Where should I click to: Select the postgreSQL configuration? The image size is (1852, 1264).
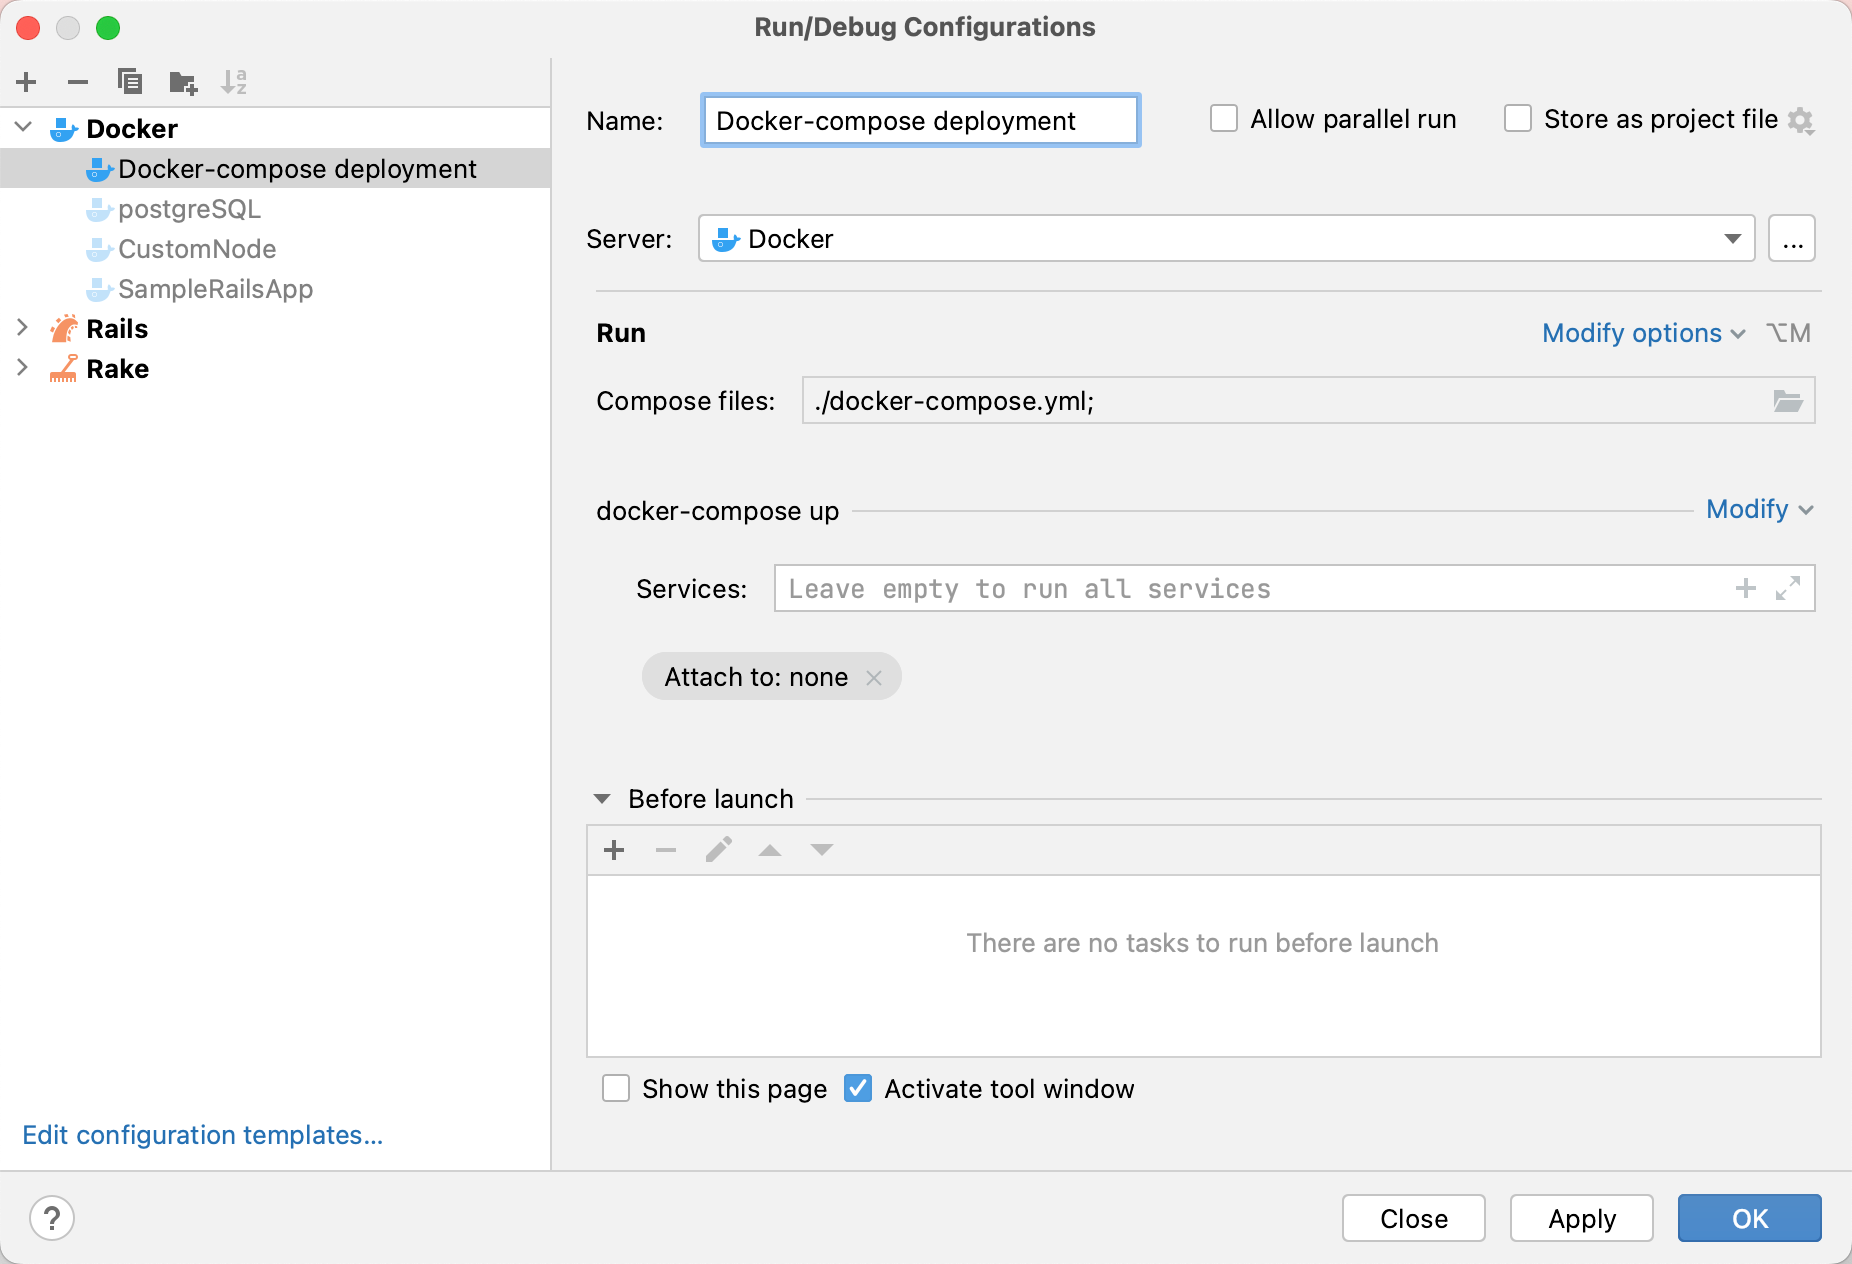click(x=189, y=209)
